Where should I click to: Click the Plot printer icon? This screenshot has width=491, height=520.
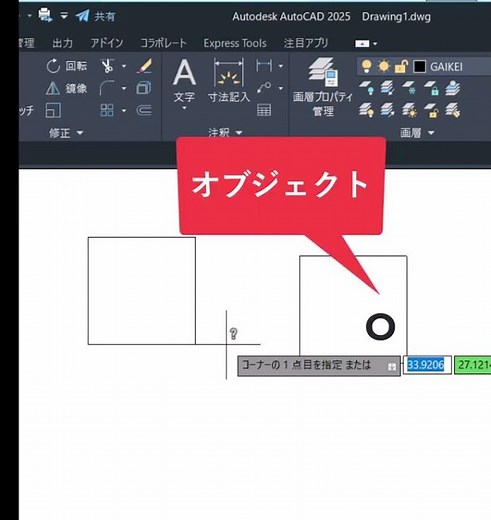tap(45, 15)
